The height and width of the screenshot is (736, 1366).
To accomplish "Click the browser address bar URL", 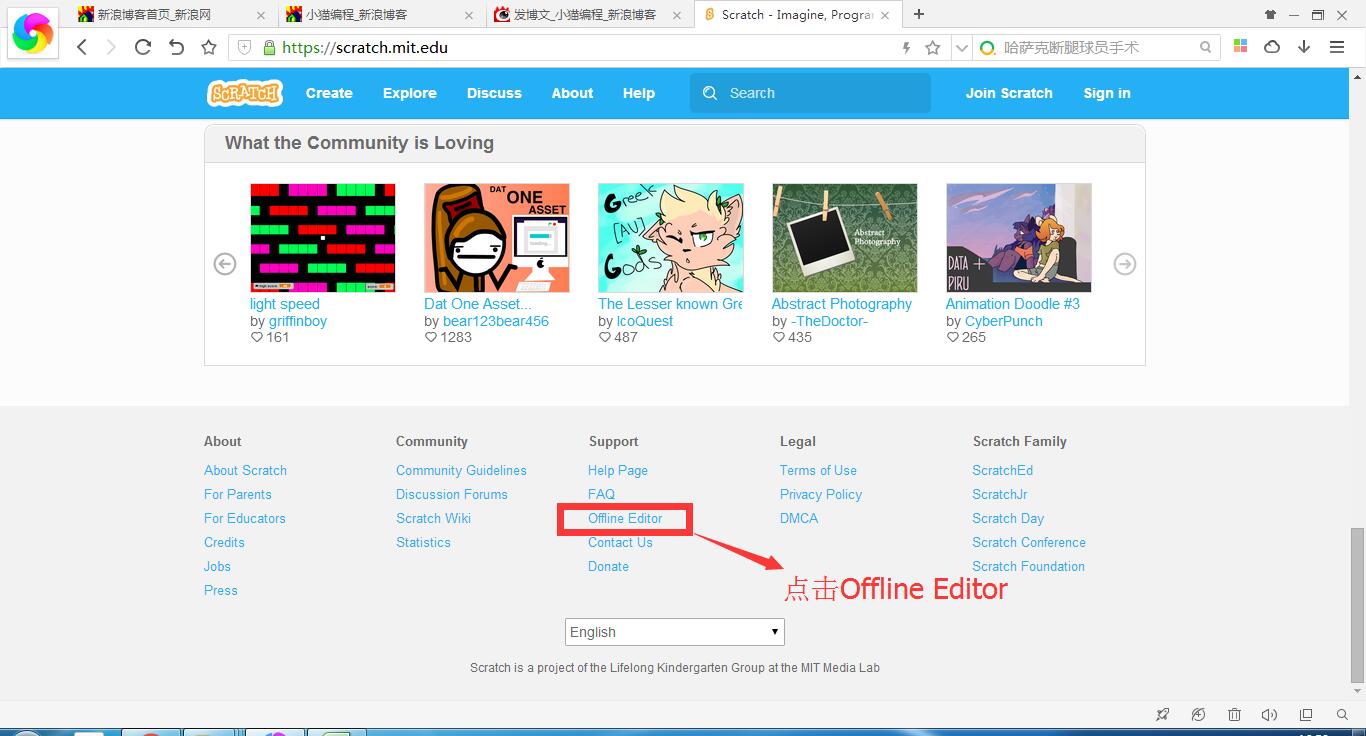I will pos(365,47).
